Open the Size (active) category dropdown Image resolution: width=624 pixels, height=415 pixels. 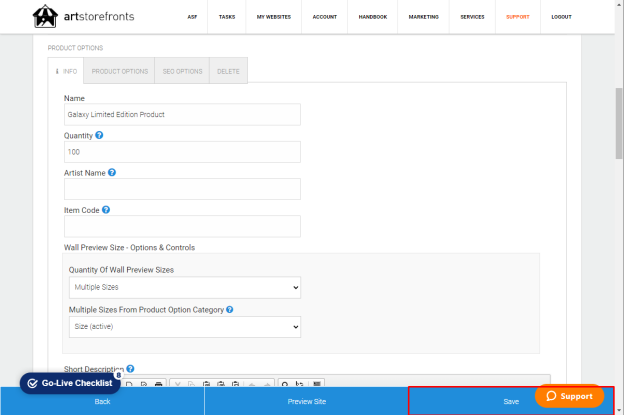point(185,327)
